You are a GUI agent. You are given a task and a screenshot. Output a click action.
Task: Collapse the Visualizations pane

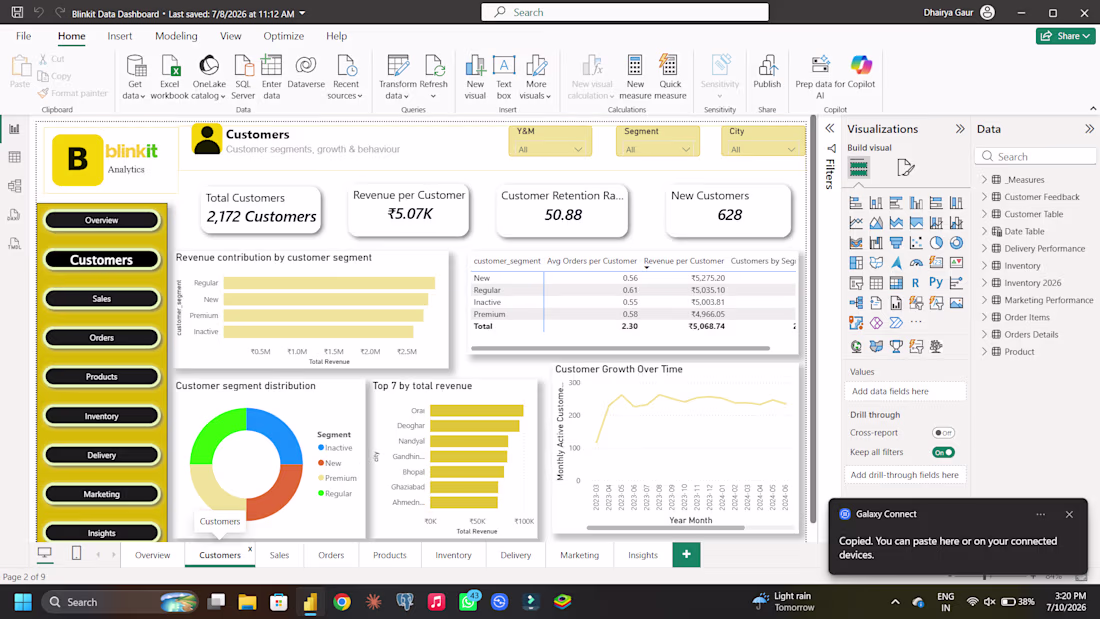(960, 129)
